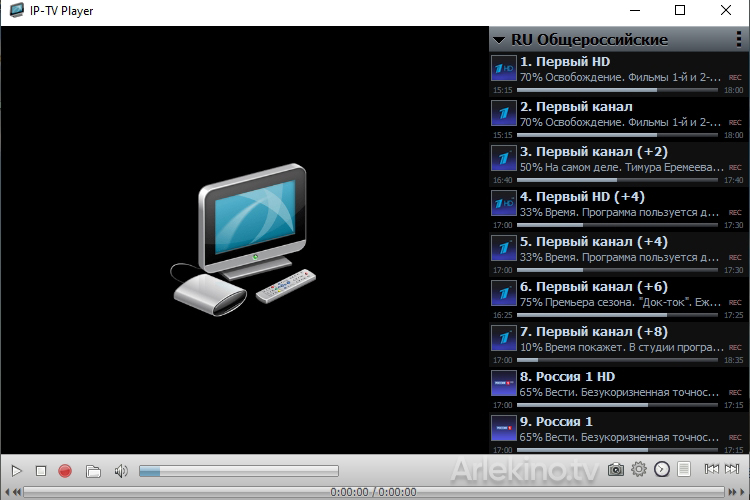The image size is (750, 500).
Task: Click the Первый HD (+4) channel logo
Action: 504,203
